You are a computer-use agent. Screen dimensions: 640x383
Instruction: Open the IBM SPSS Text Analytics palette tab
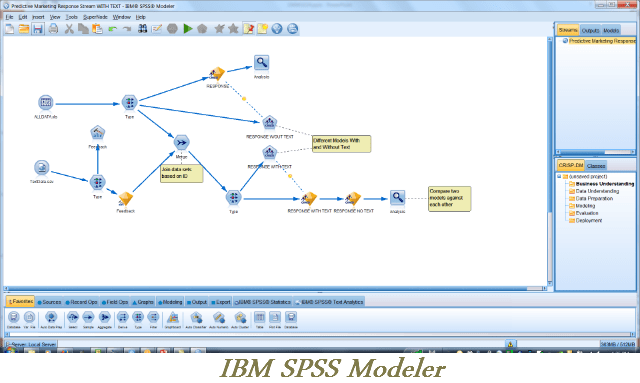point(329,302)
